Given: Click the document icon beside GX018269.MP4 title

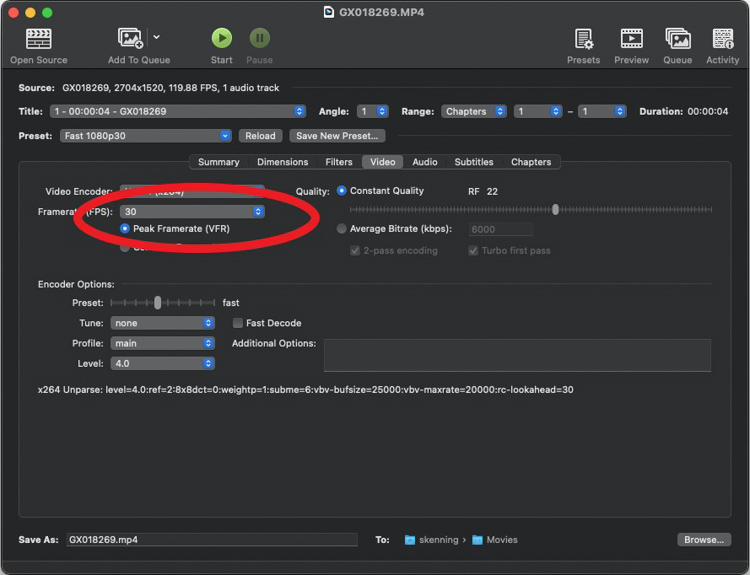Looking at the screenshot, I should pos(329,12).
